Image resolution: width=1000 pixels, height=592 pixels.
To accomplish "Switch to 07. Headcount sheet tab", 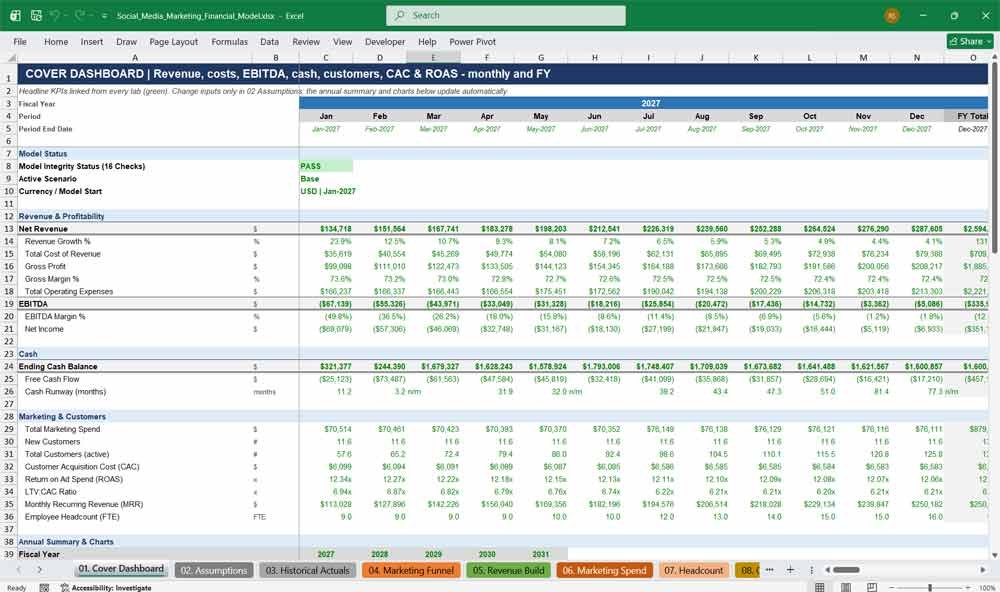I will pos(693,570).
